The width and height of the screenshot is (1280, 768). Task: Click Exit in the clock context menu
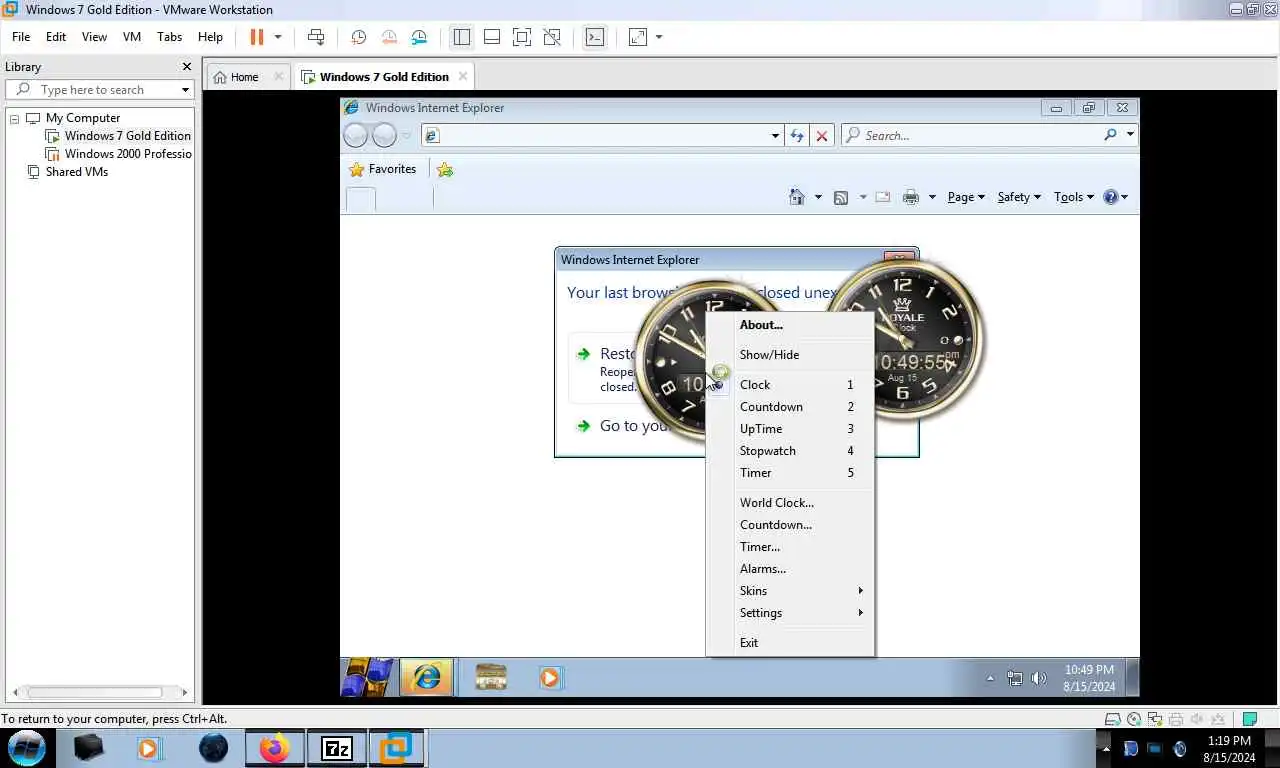(x=790, y=643)
